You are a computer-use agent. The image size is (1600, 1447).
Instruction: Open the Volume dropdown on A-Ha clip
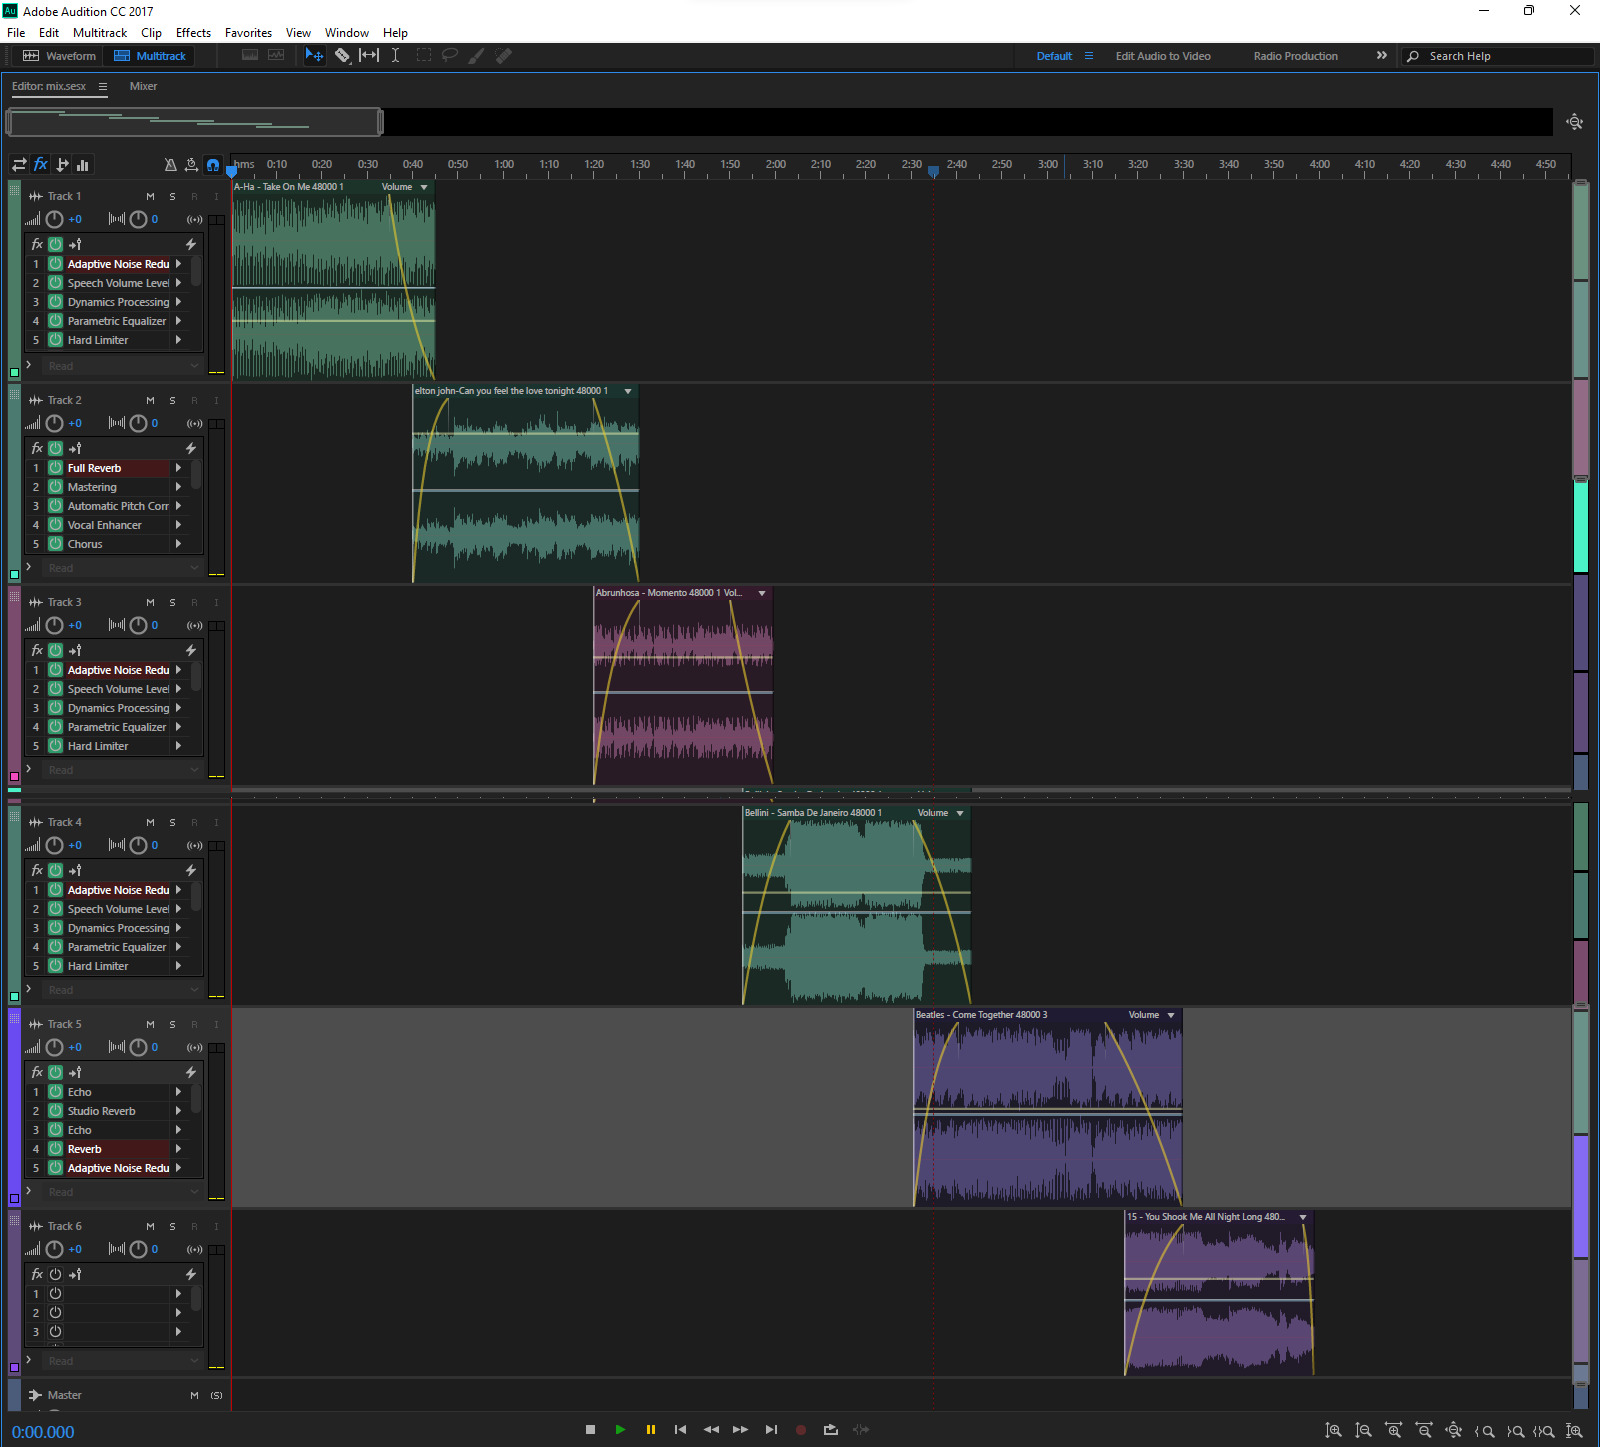[x=424, y=187]
